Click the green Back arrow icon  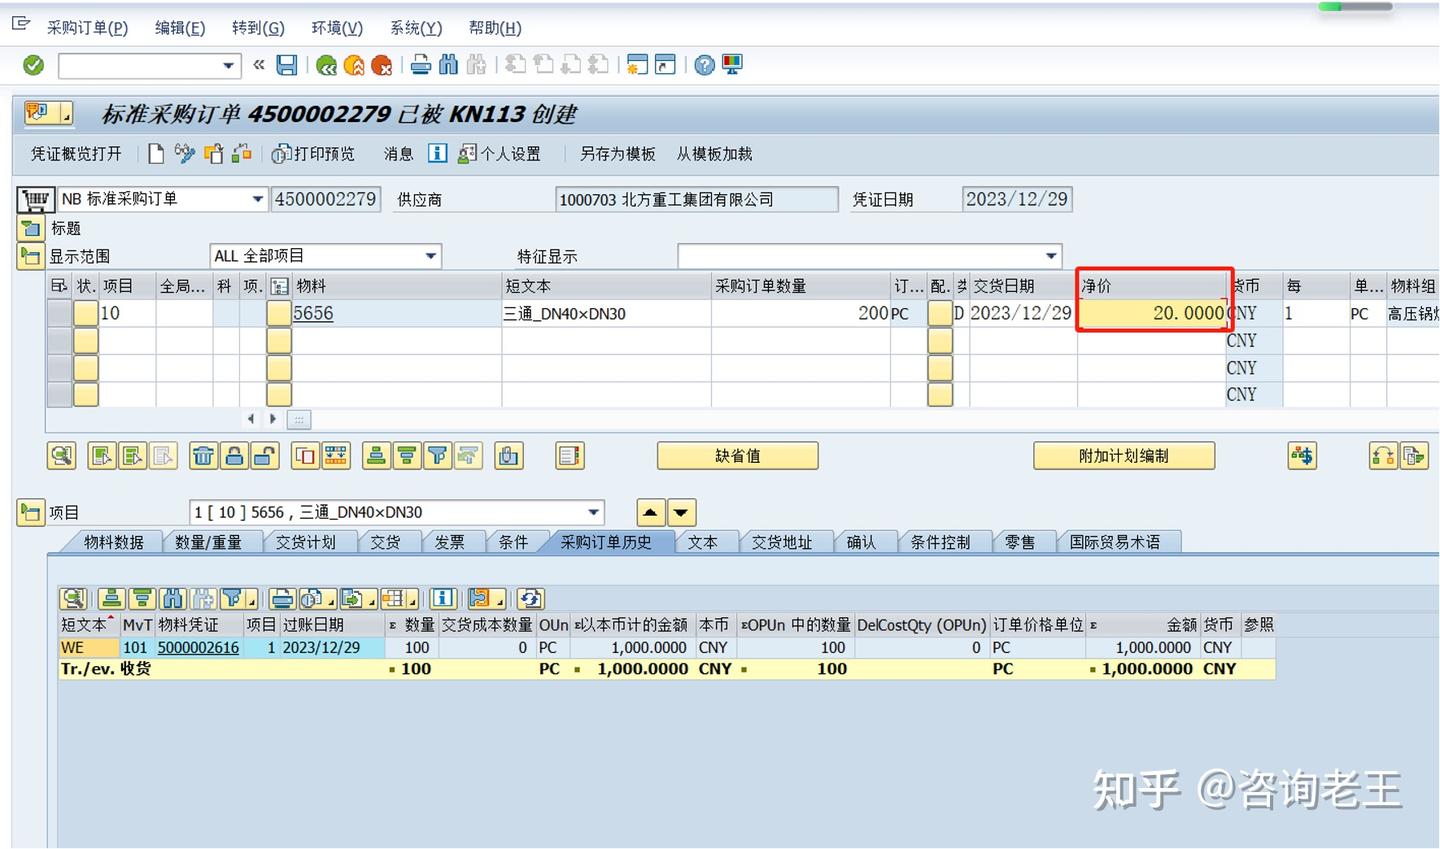326,66
